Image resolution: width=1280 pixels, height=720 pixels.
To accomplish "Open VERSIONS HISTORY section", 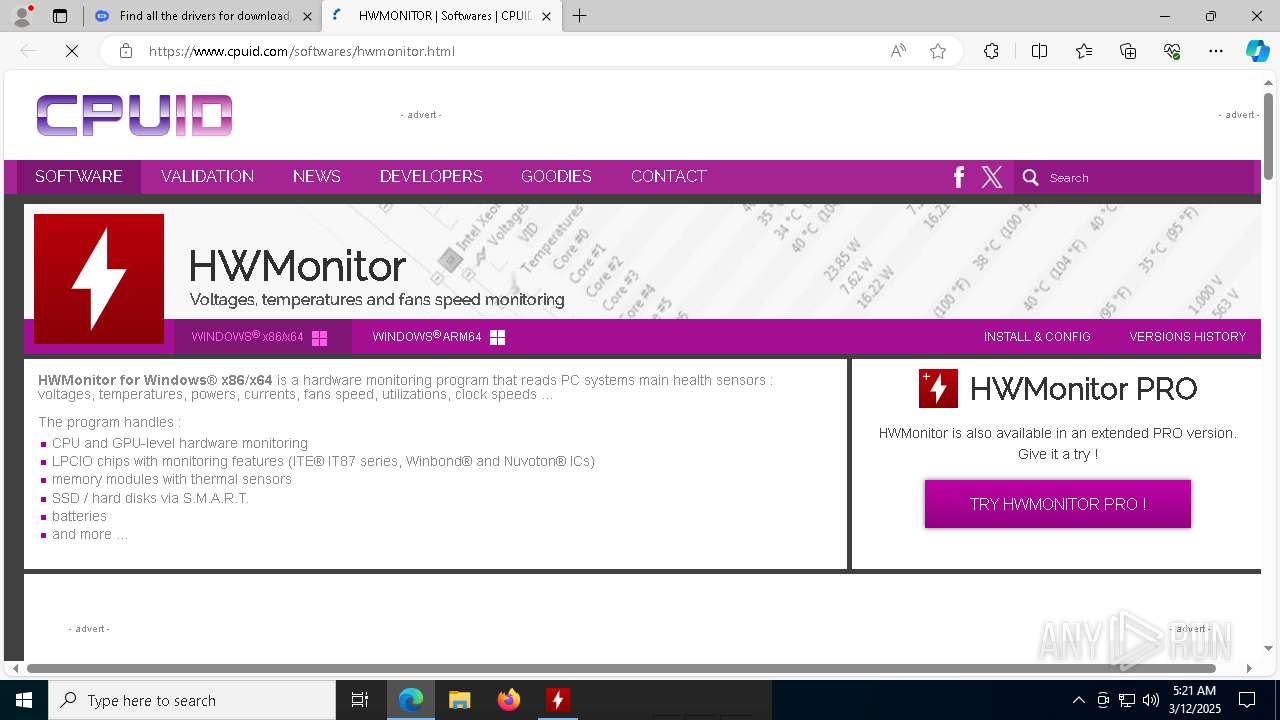I will click(1188, 337).
